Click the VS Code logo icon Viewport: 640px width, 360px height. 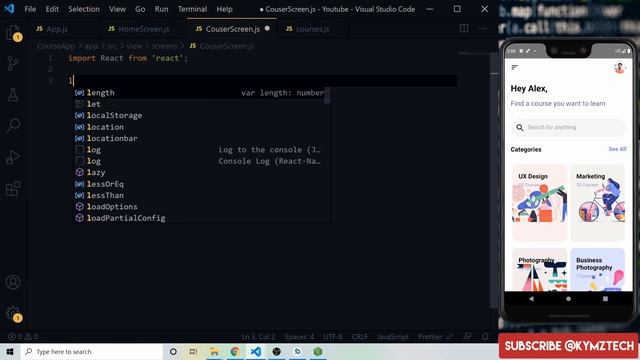[x=9, y=9]
